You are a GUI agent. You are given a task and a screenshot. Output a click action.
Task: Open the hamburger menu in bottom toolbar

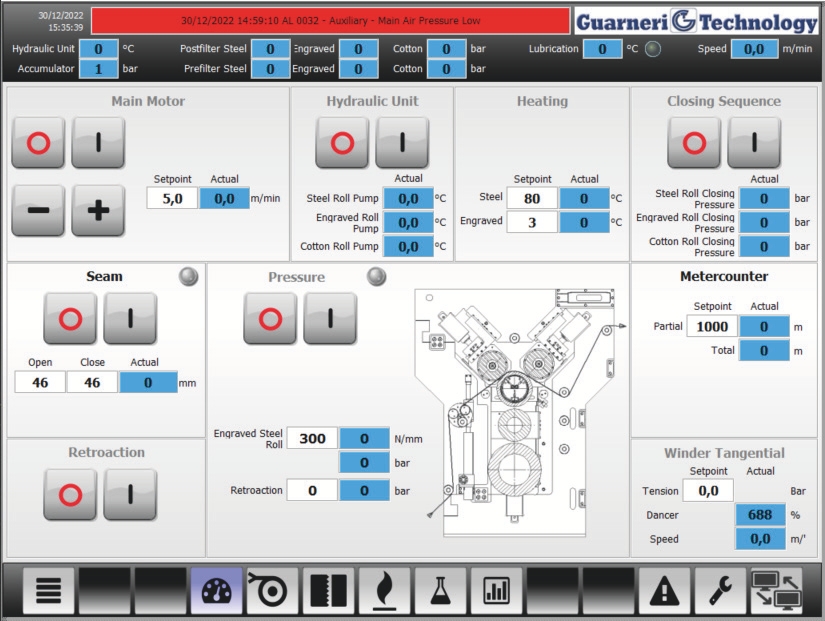click(x=49, y=590)
